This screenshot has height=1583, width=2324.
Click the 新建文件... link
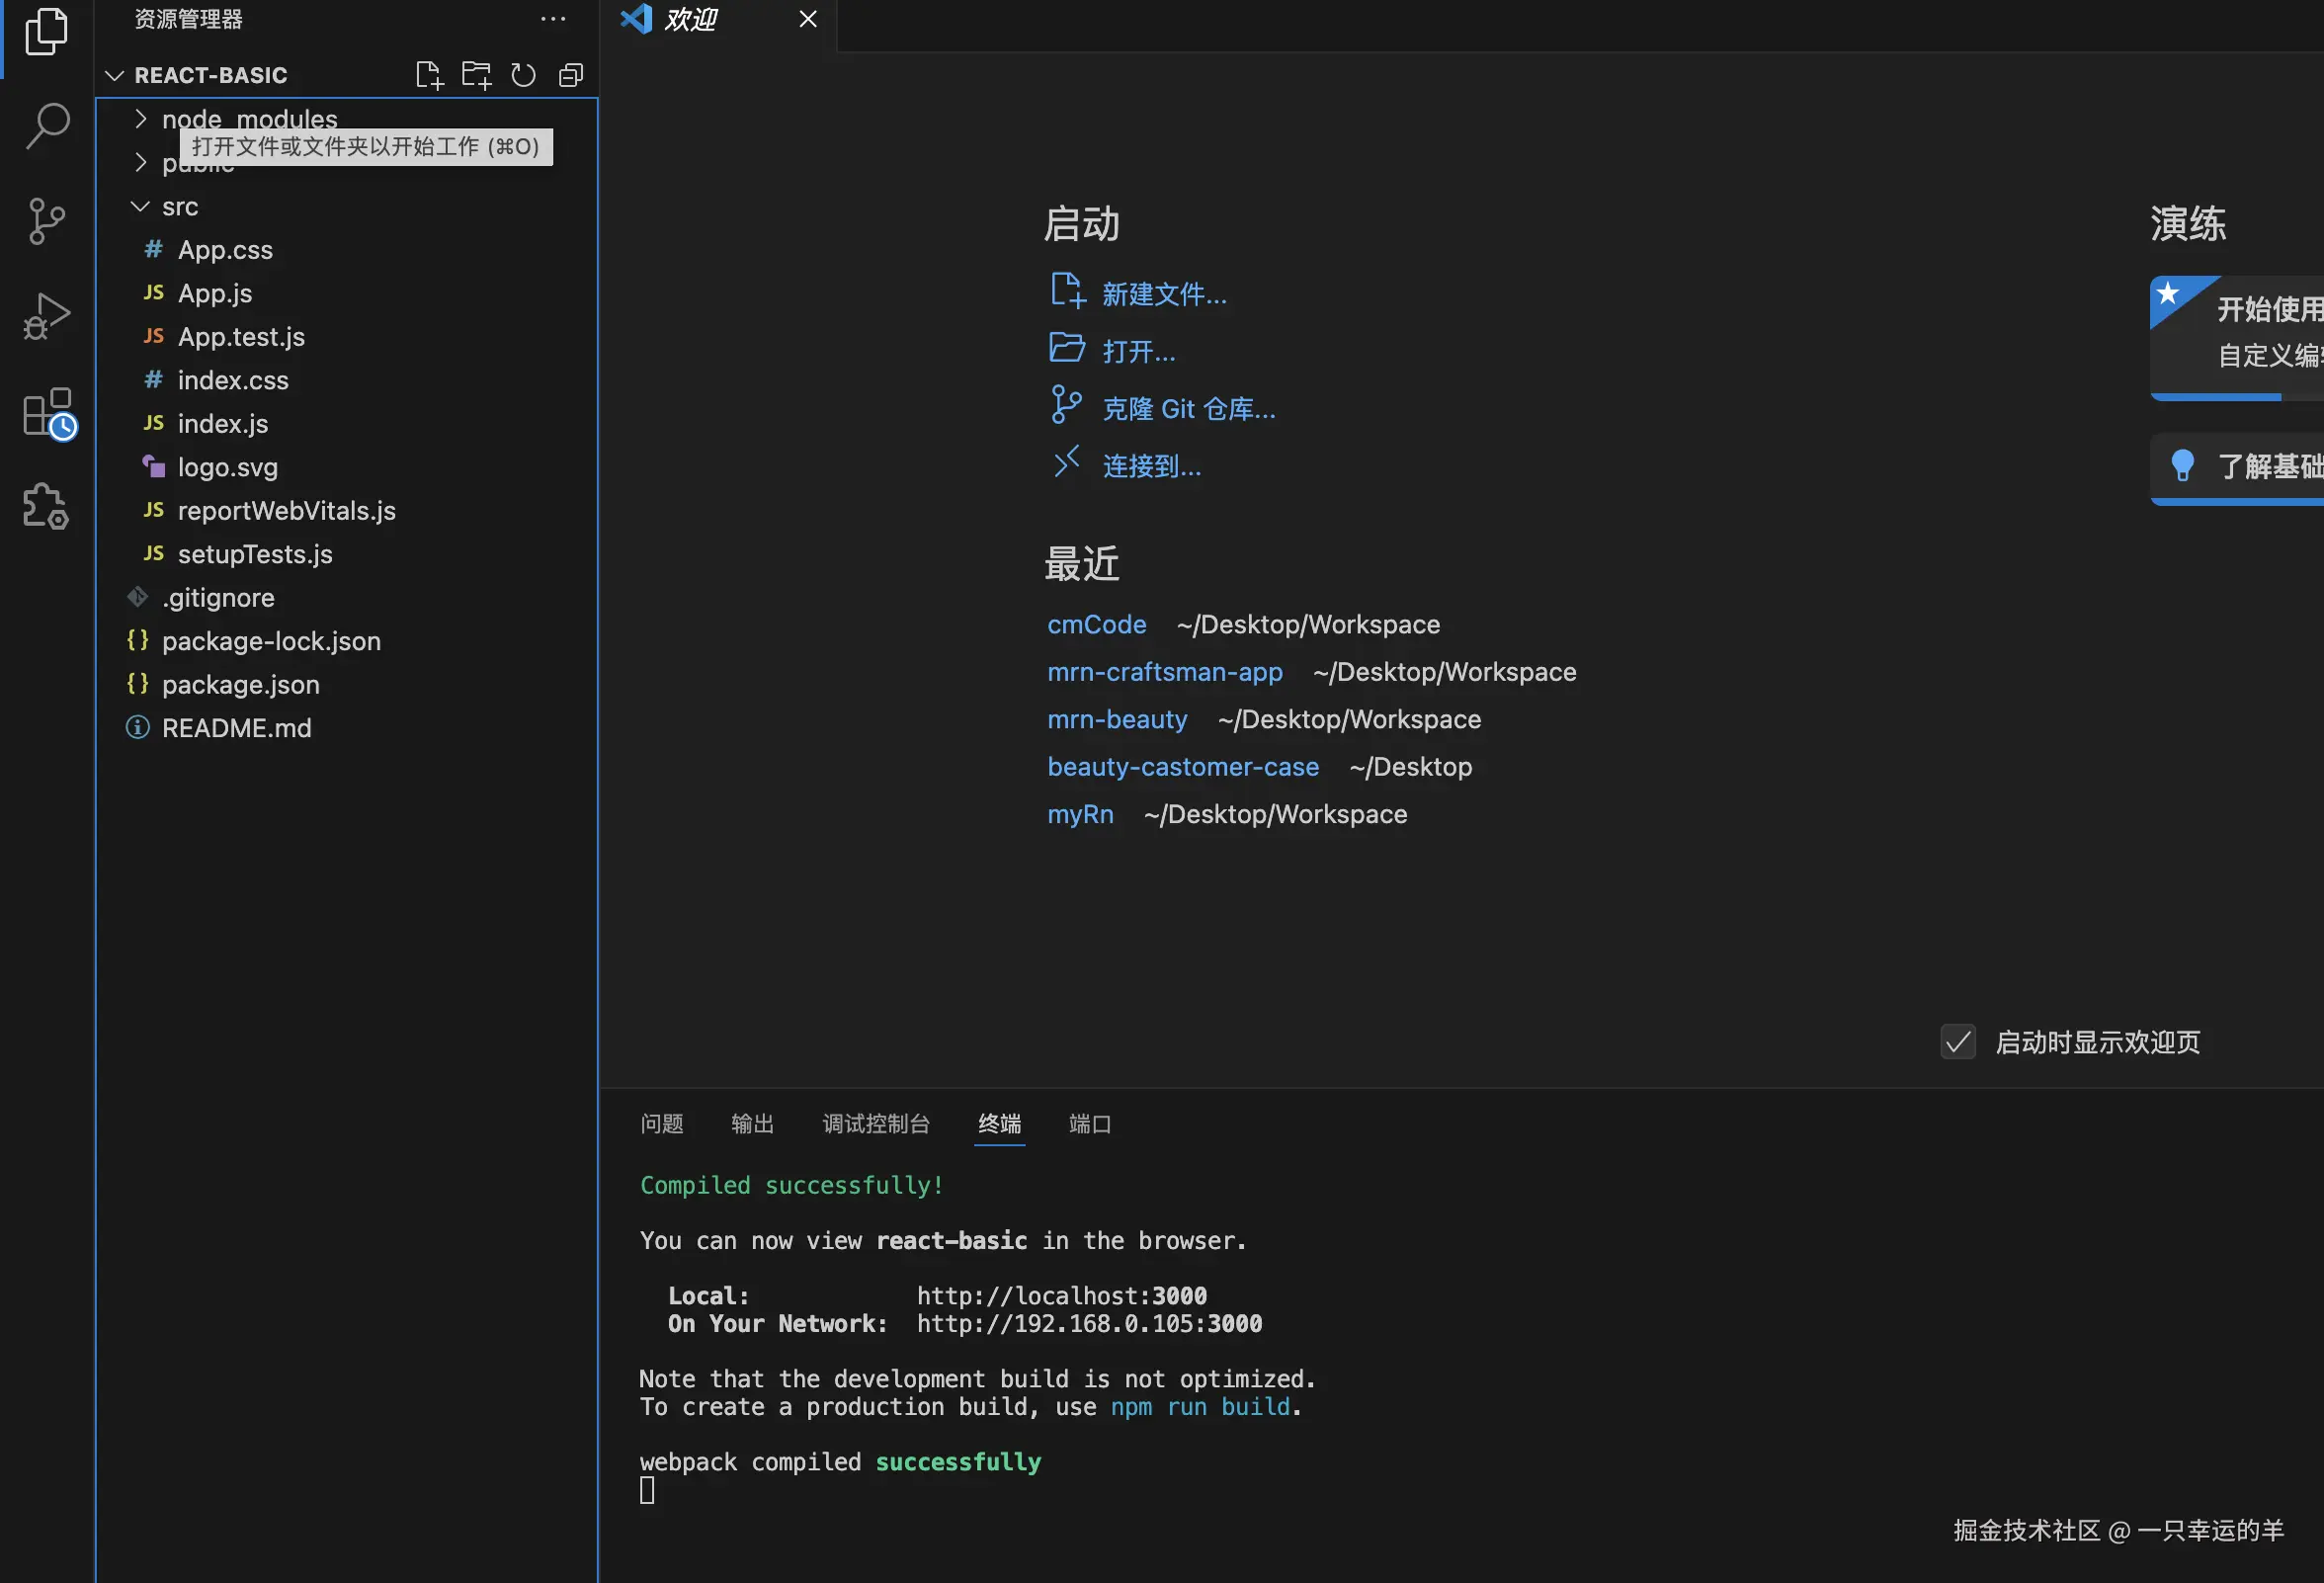point(1164,294)
